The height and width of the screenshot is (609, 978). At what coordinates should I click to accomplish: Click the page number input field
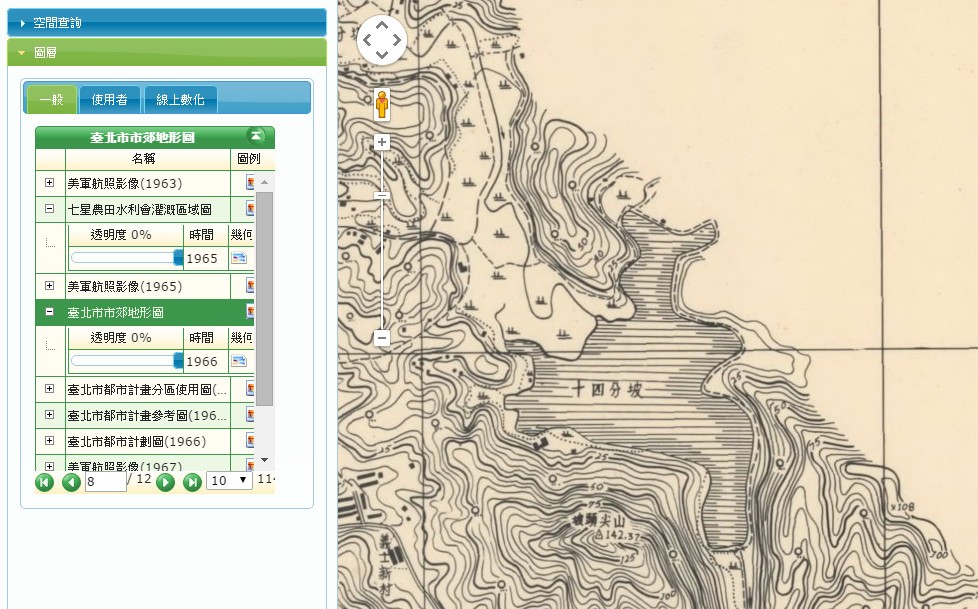[x=105, y=481]
